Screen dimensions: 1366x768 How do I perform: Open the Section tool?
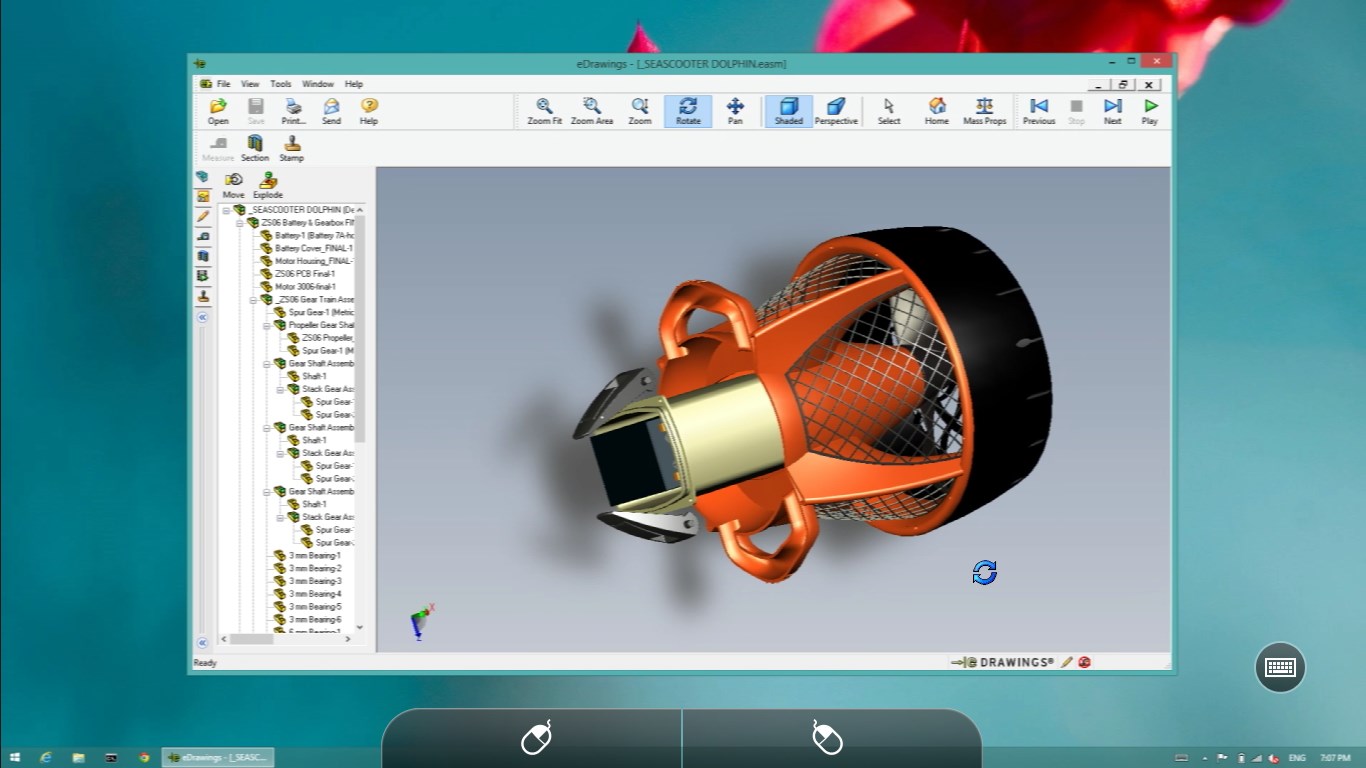255,147
